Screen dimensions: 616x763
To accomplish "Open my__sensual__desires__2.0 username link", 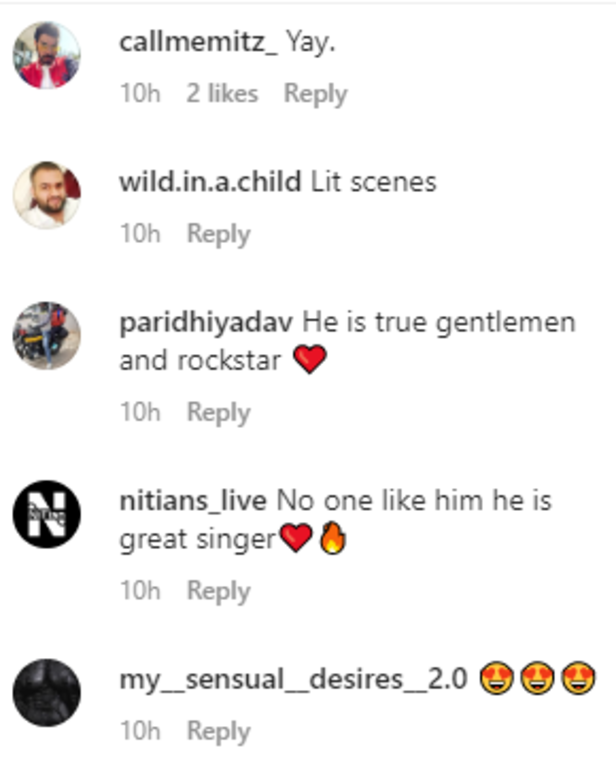I will [x=293, y=680].
